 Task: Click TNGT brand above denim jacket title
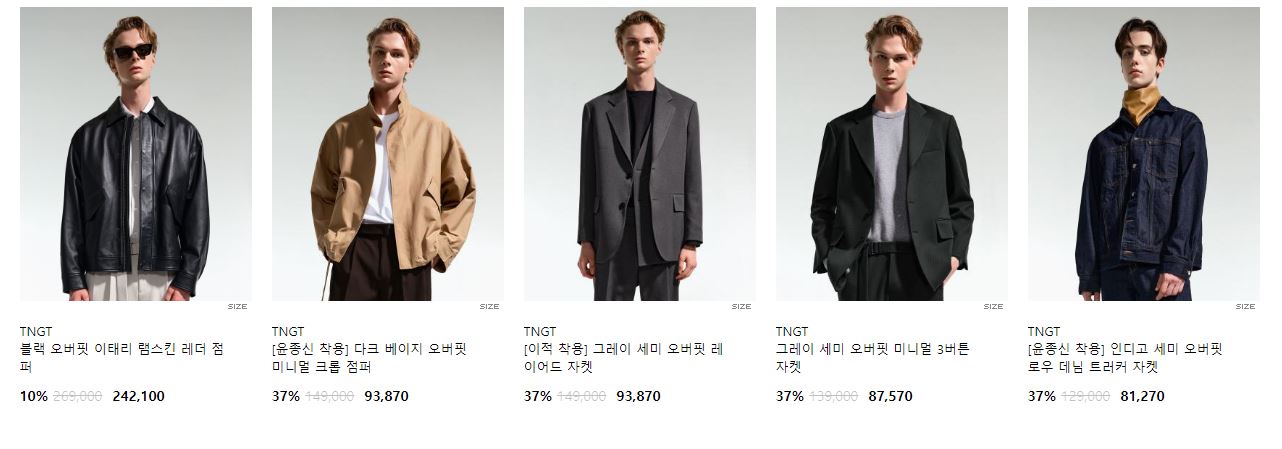pyautogui.click(x=1044, y=332)
